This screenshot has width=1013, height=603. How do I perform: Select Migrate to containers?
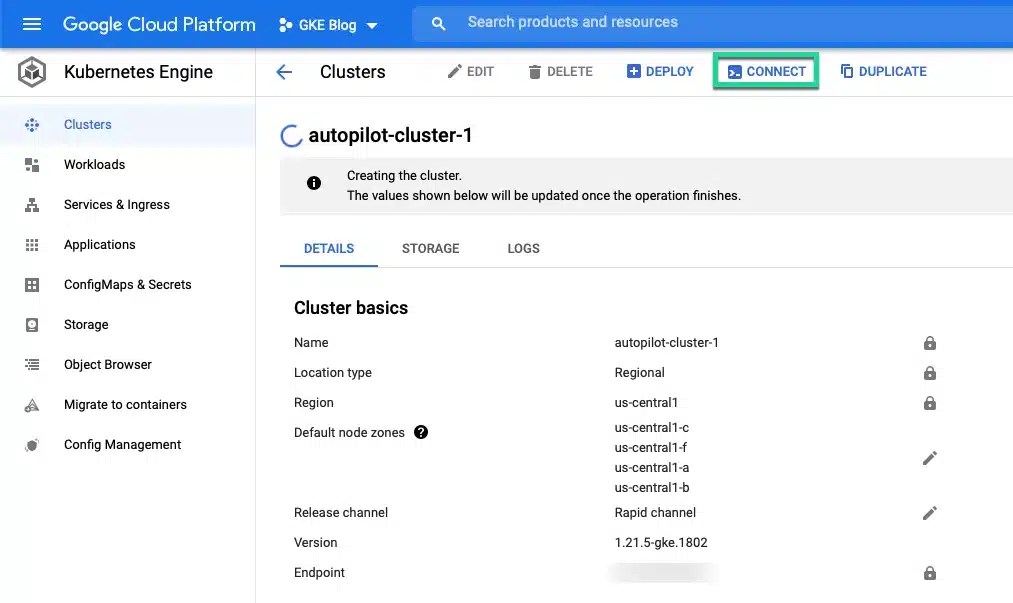pos(124,404)
